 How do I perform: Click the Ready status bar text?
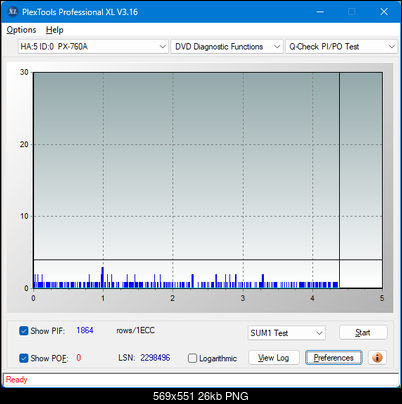pyautogui.click(x=16, y=380)
